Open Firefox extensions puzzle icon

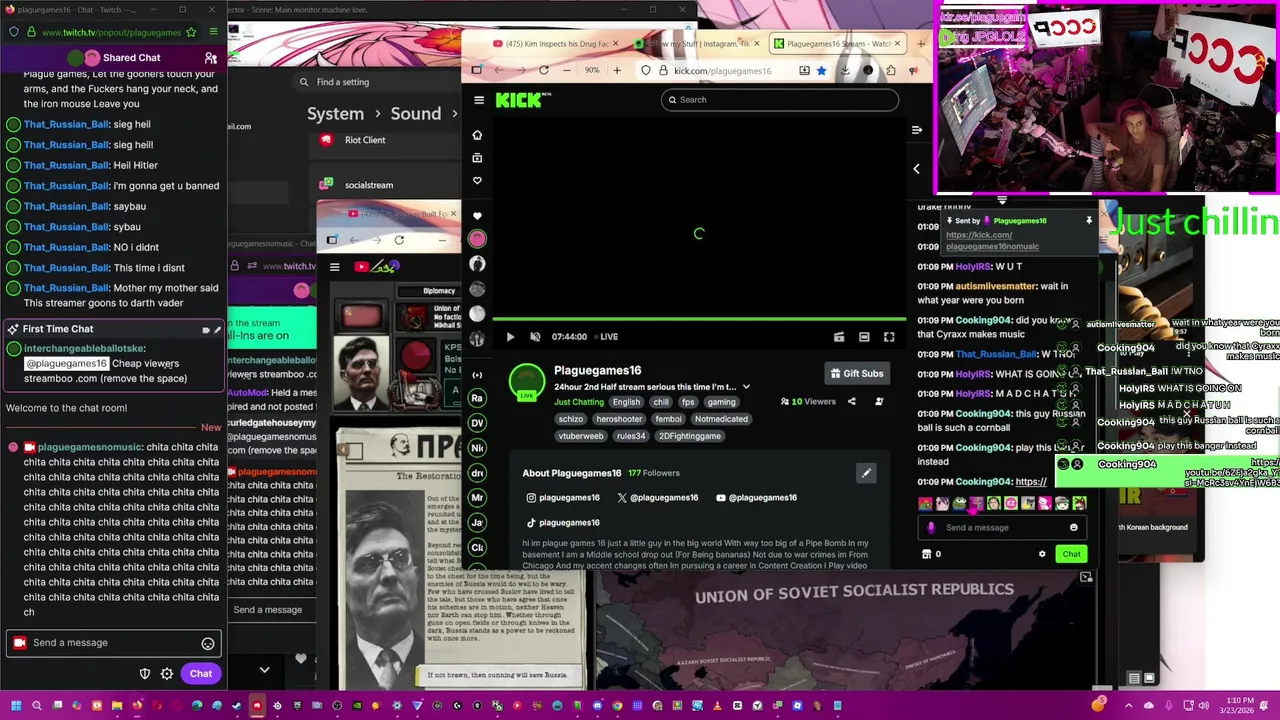[891, 71]
